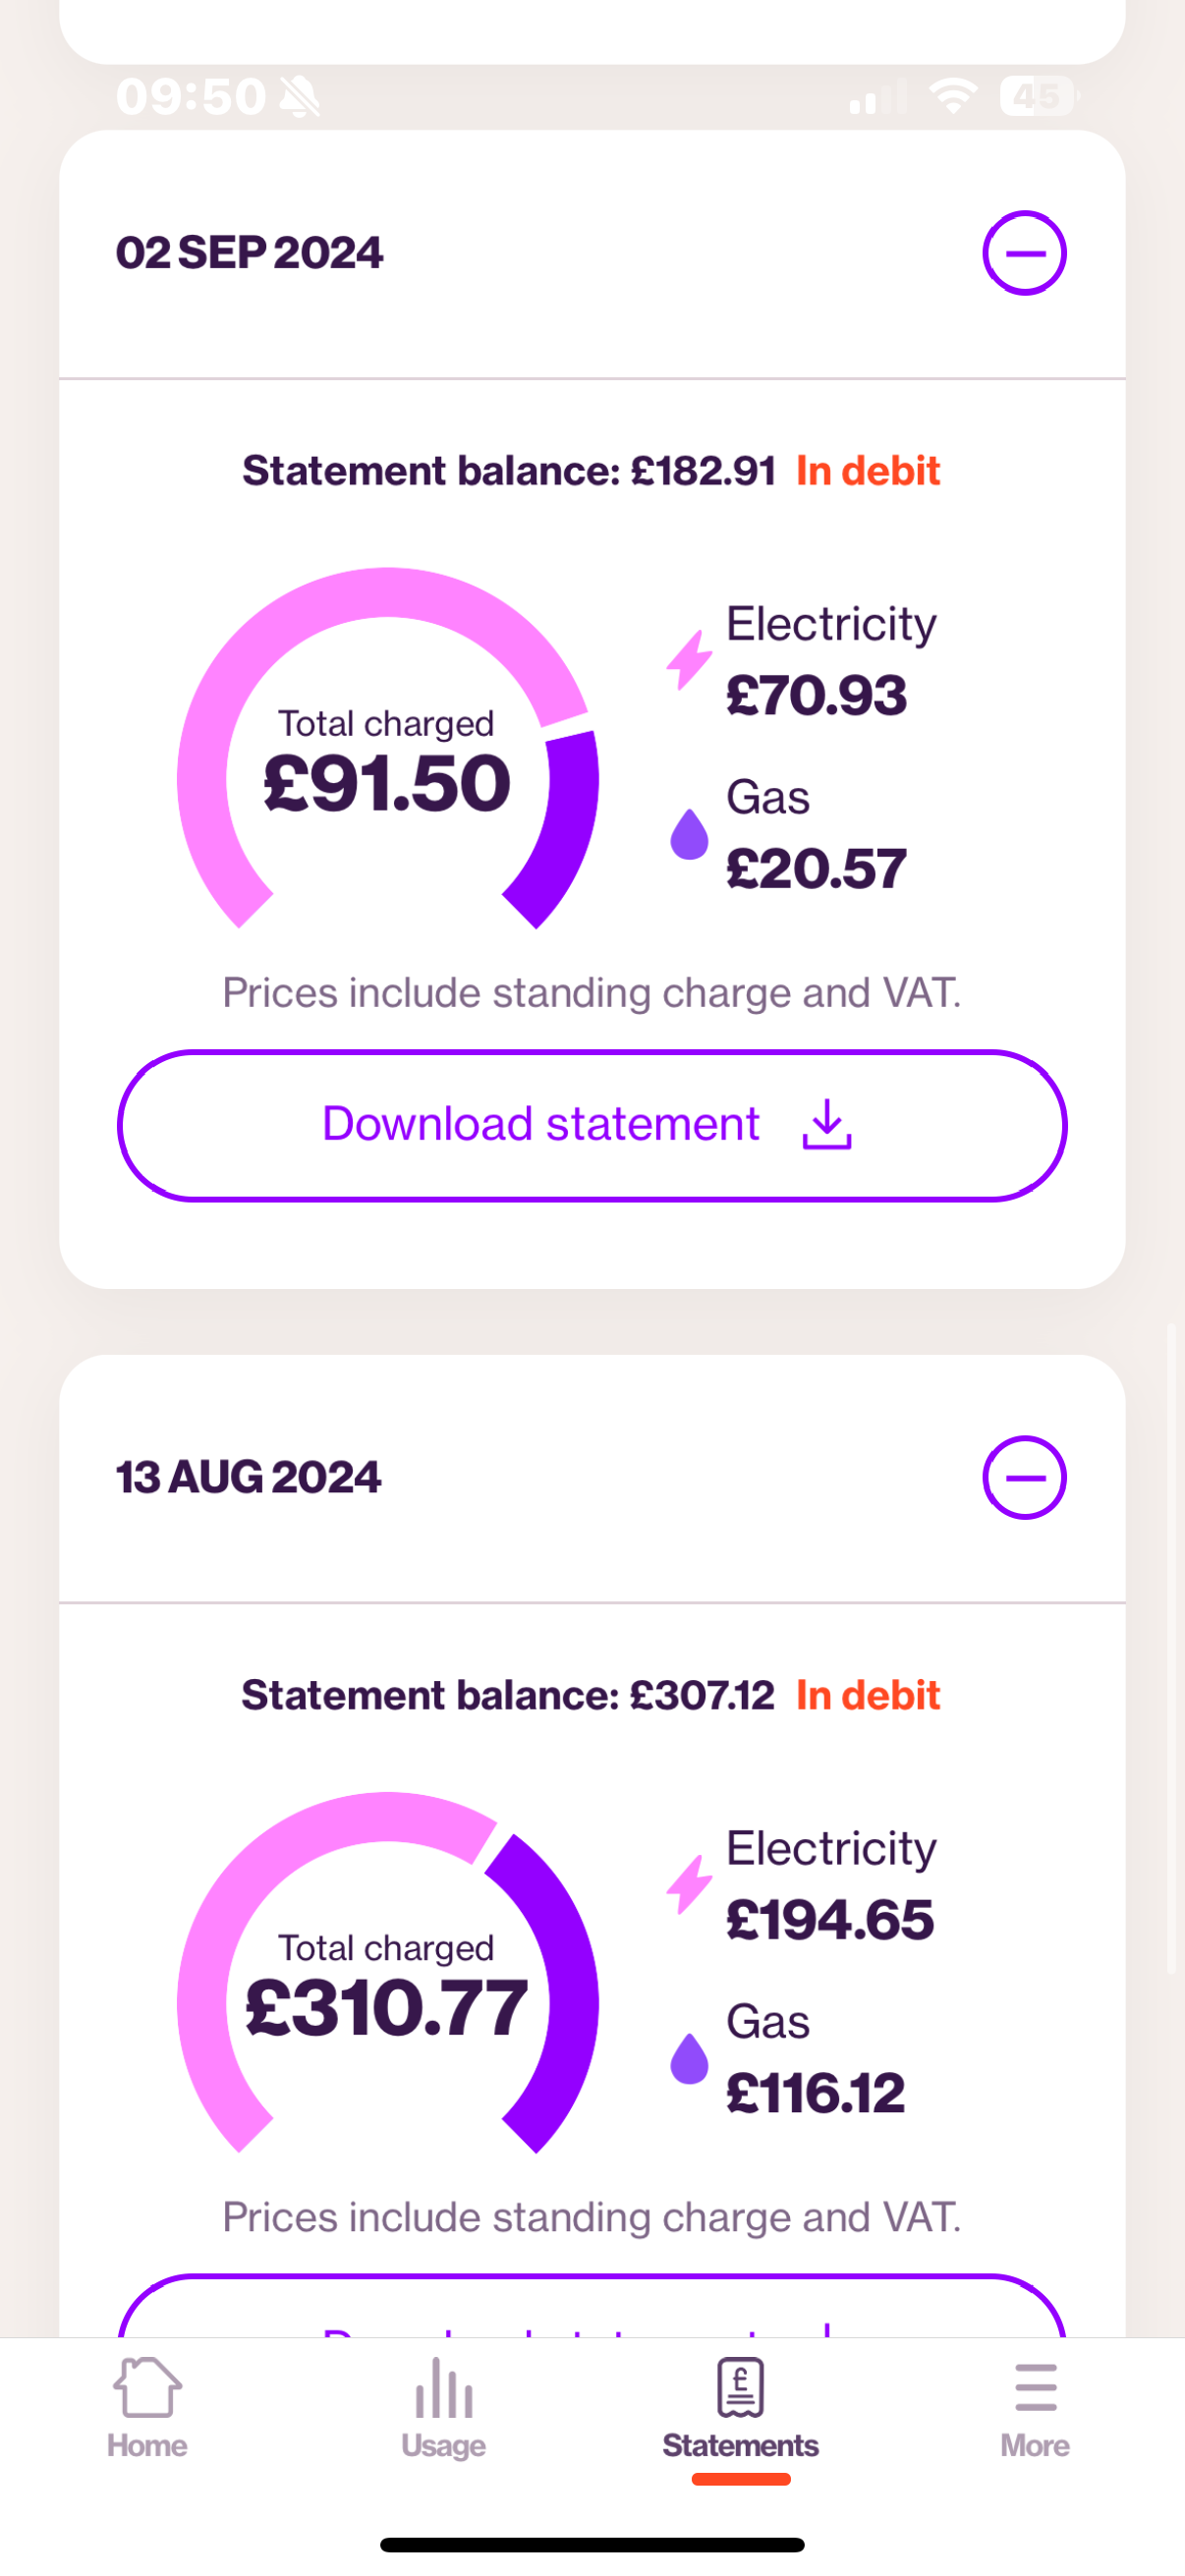1185x2576 pixels.
Task: Tap August electricity lightning bolt icon
Action: [689, 1885]
